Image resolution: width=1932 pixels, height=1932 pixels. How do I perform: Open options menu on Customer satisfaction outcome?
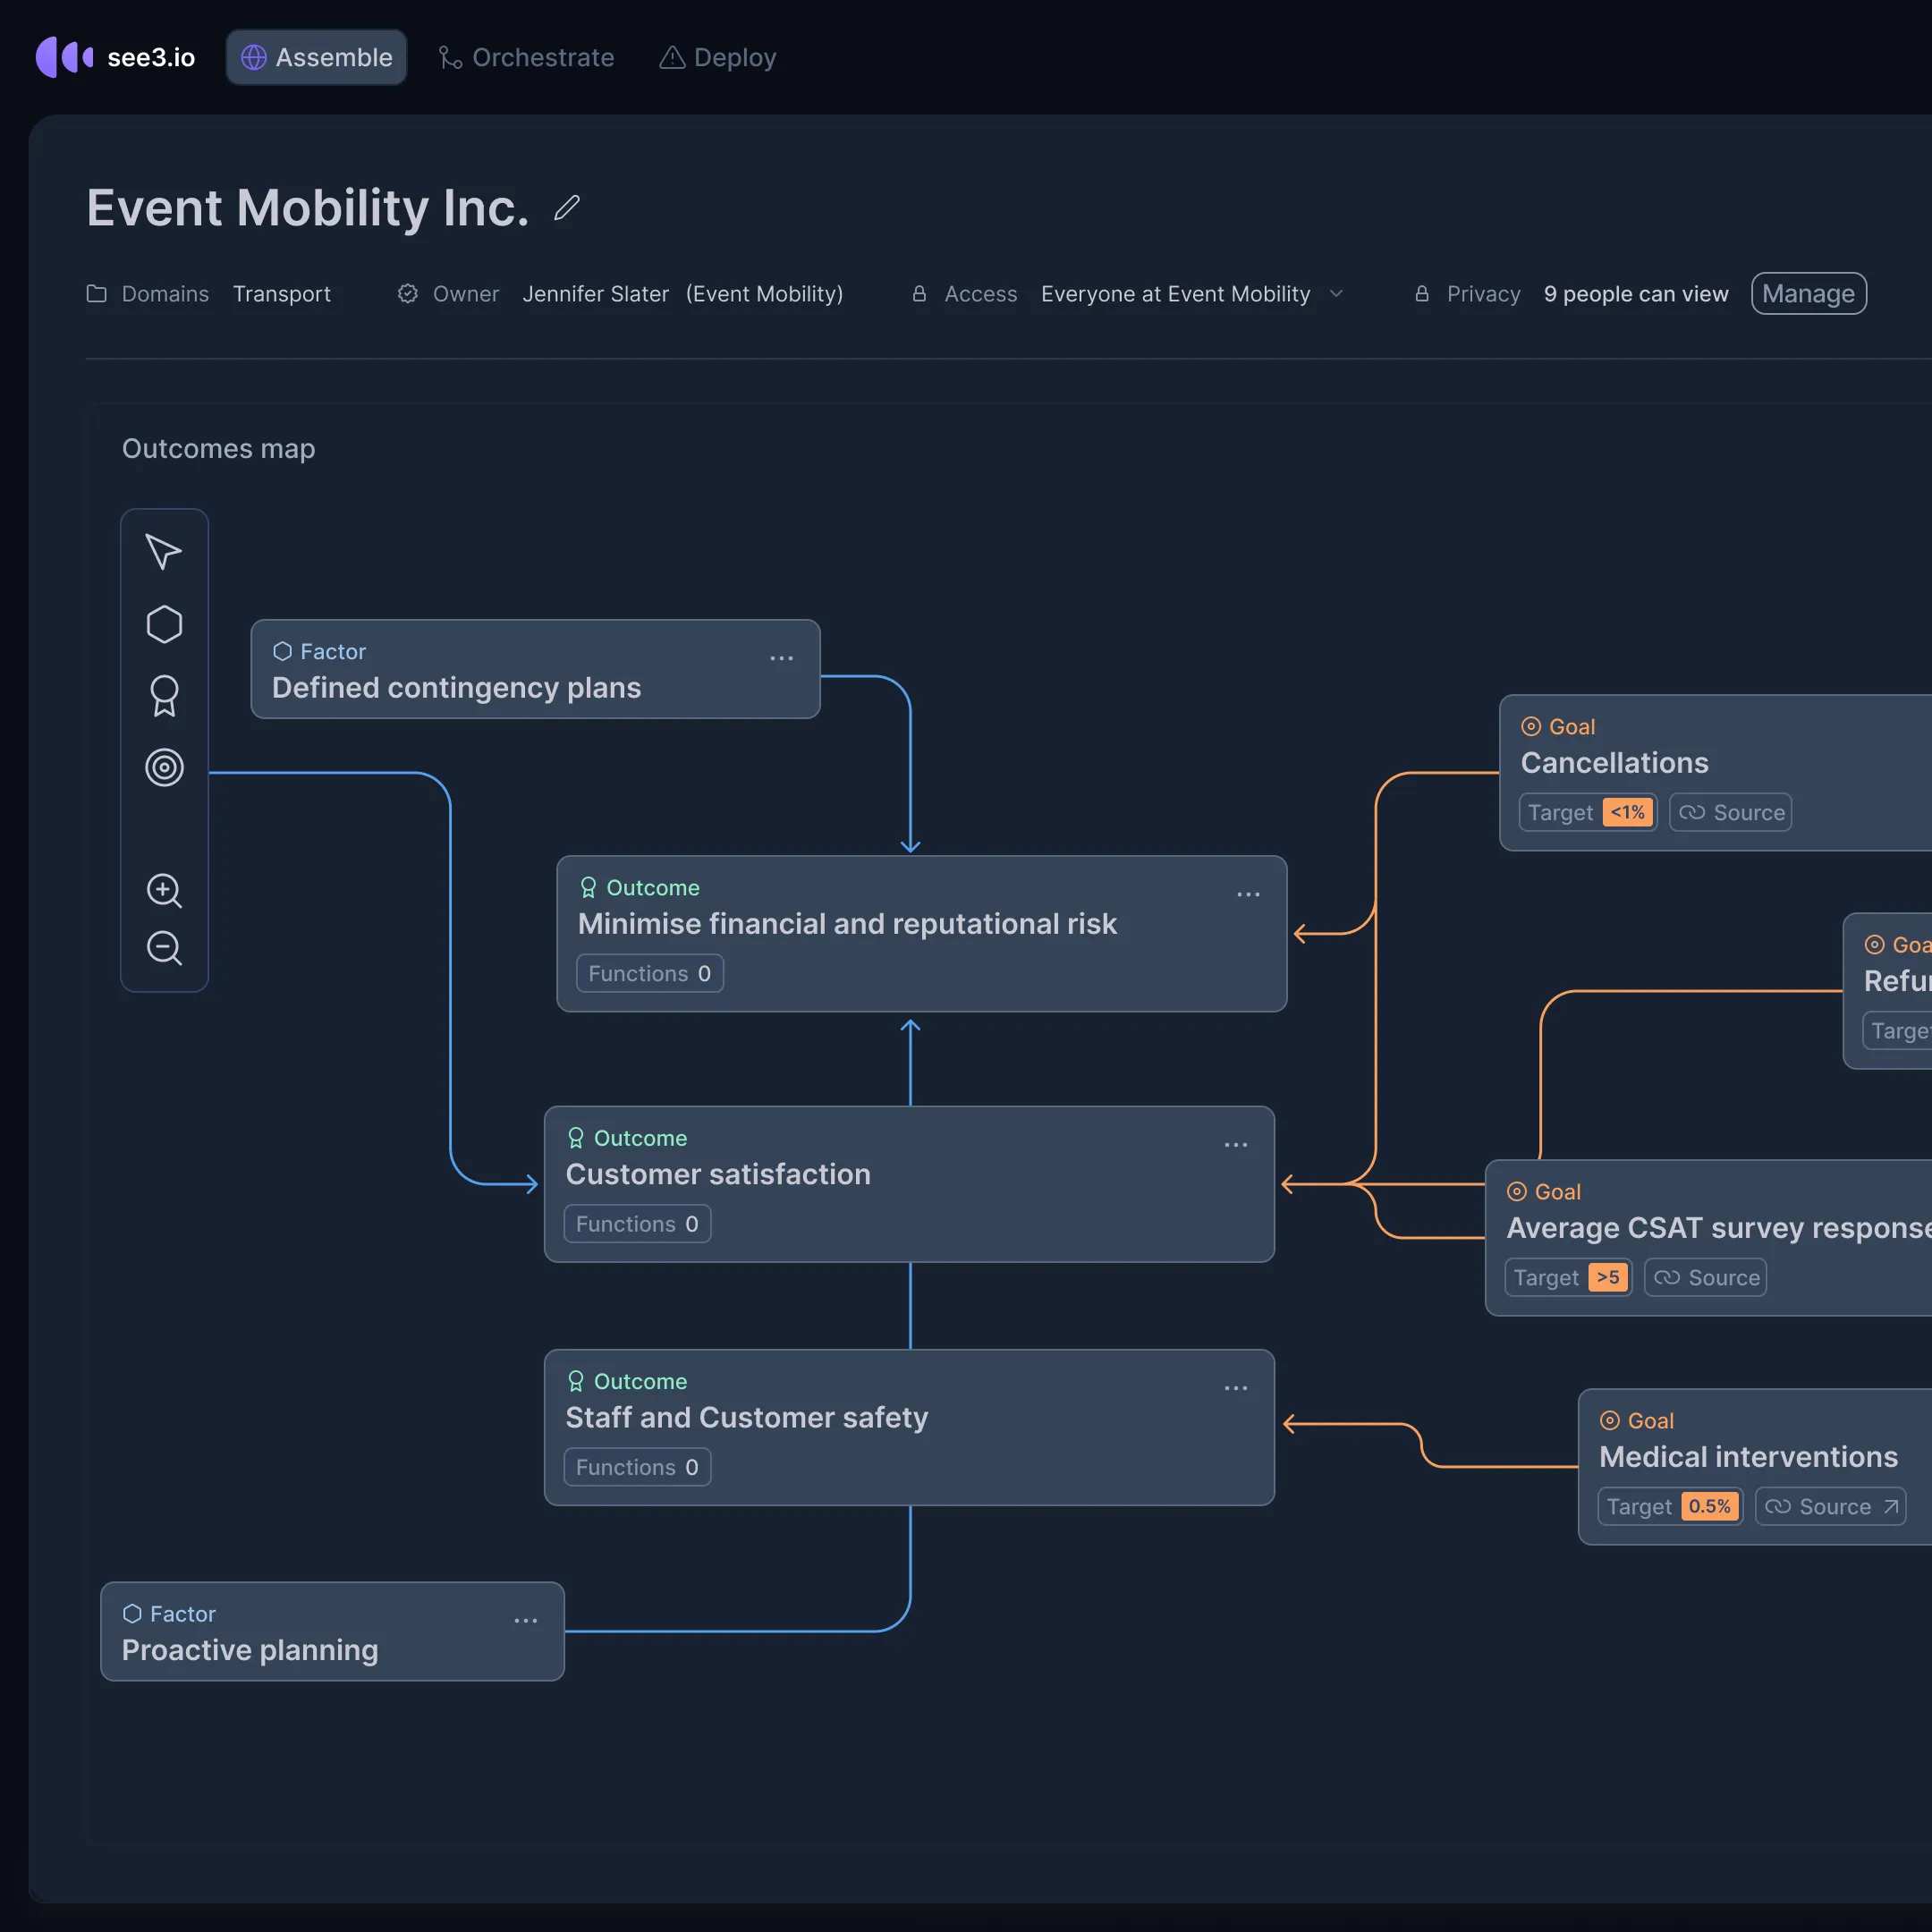tap(1235, 1145)
